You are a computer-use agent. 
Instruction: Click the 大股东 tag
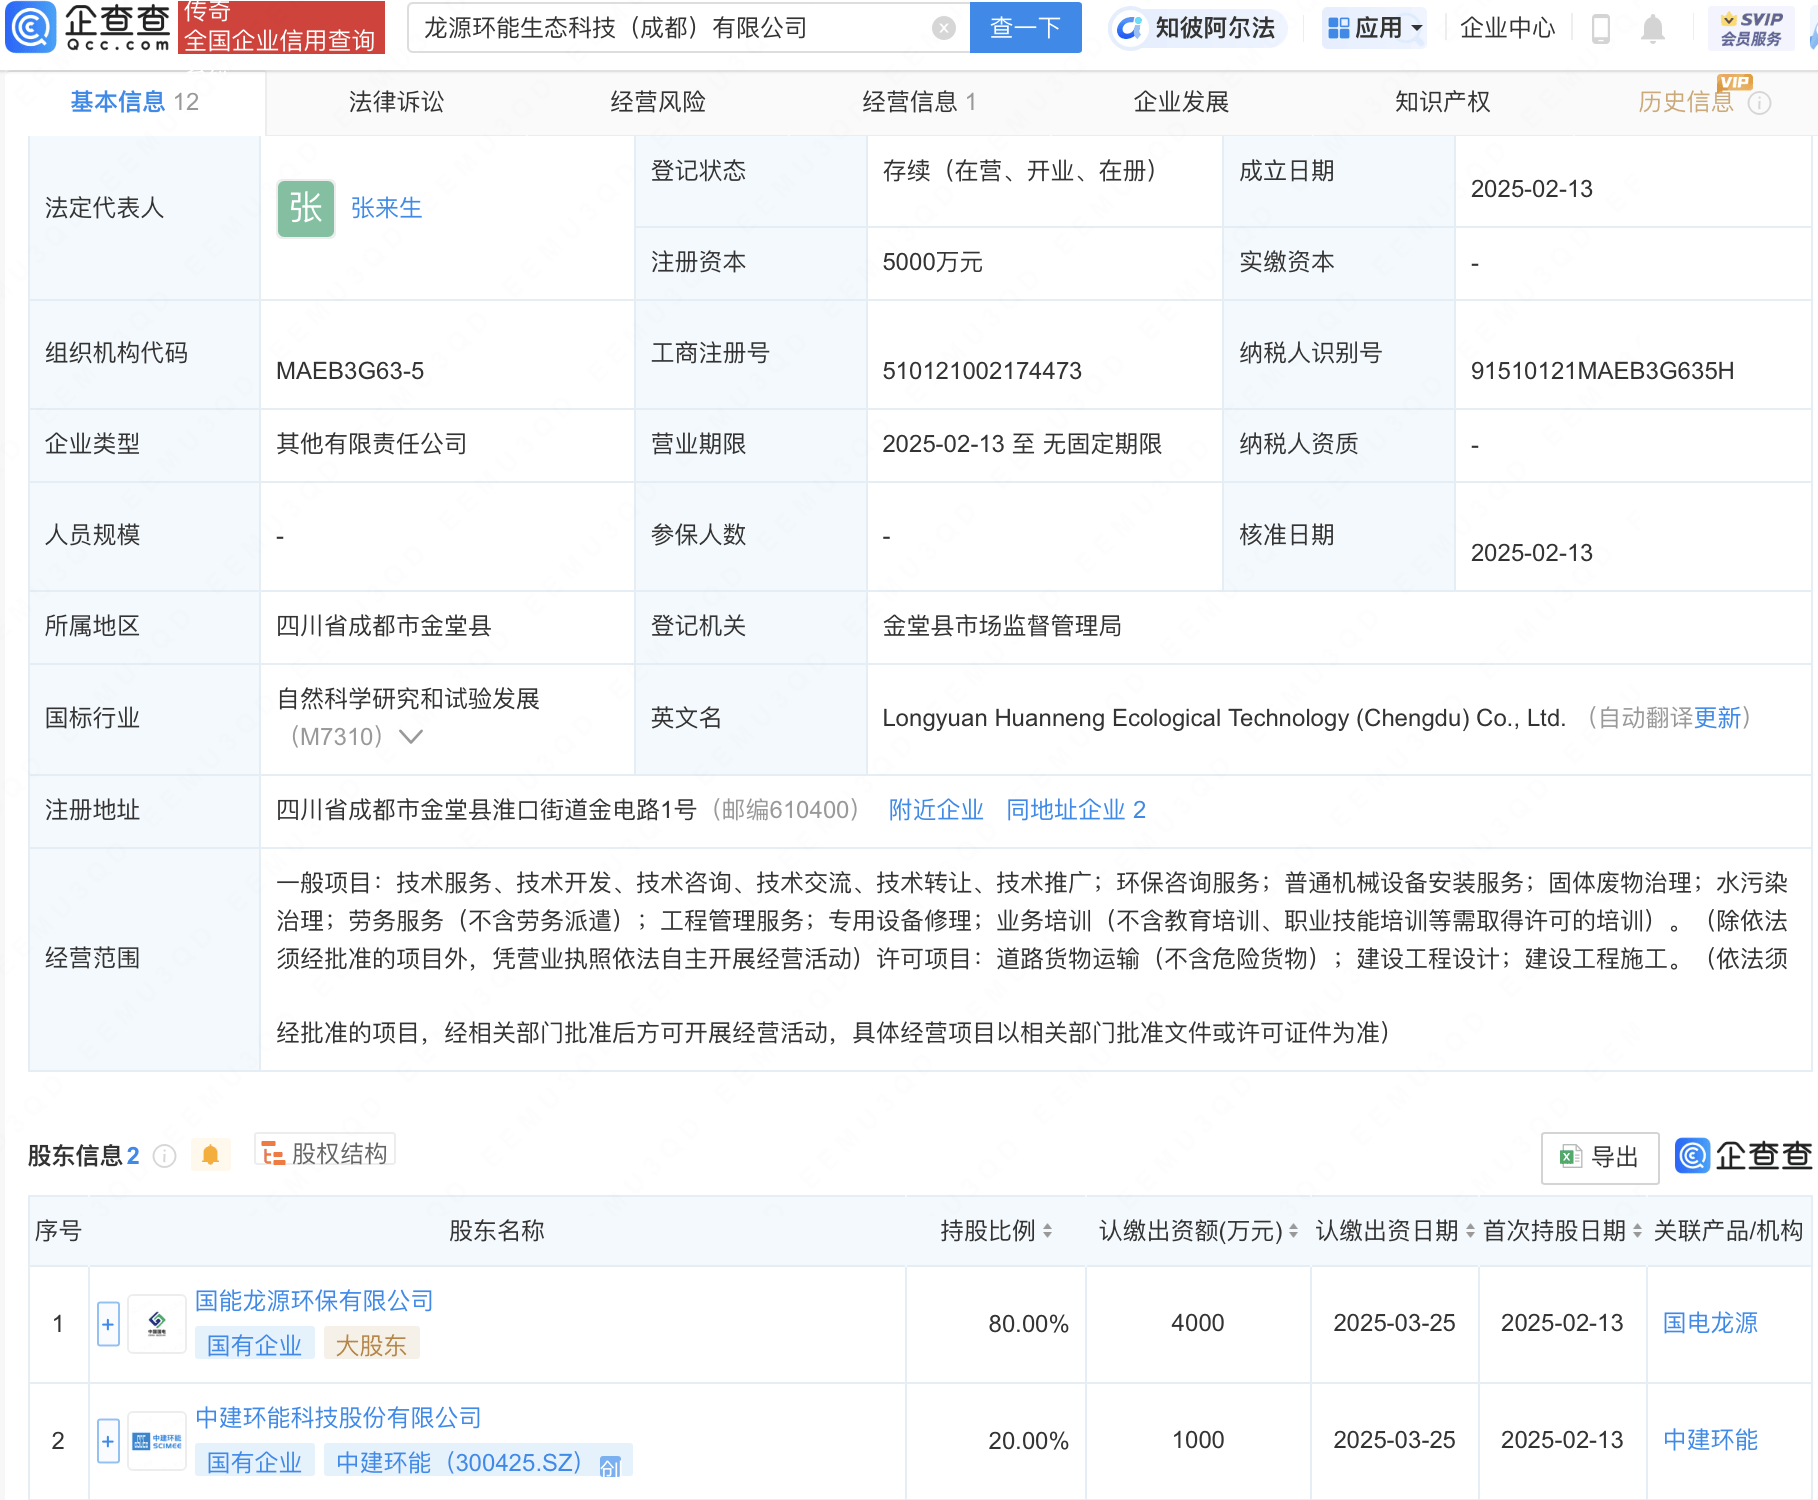tap(371, 1346)
